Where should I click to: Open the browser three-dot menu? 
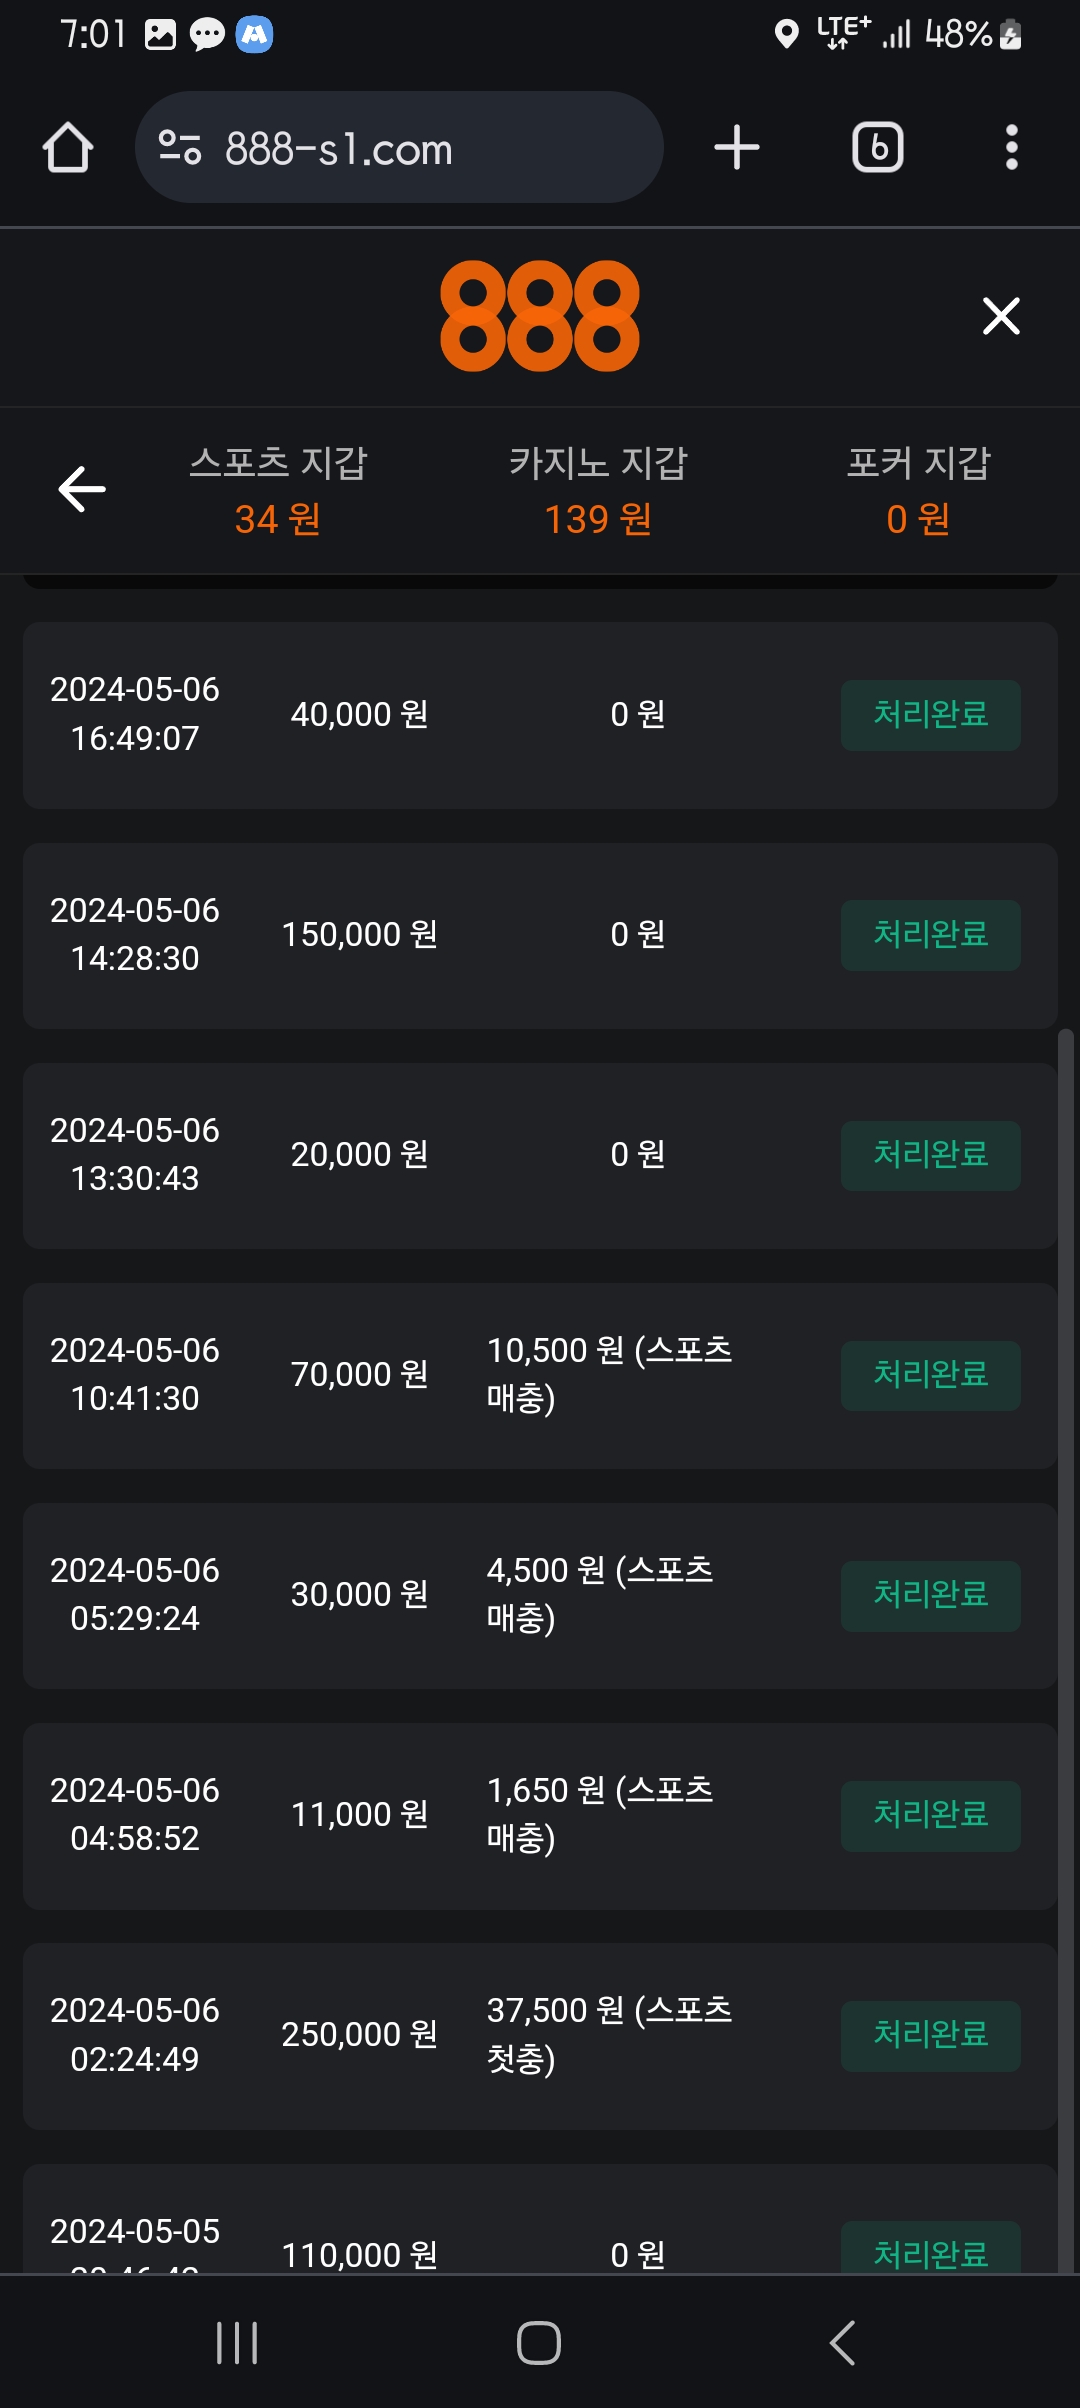click(x=1012, y=148)
